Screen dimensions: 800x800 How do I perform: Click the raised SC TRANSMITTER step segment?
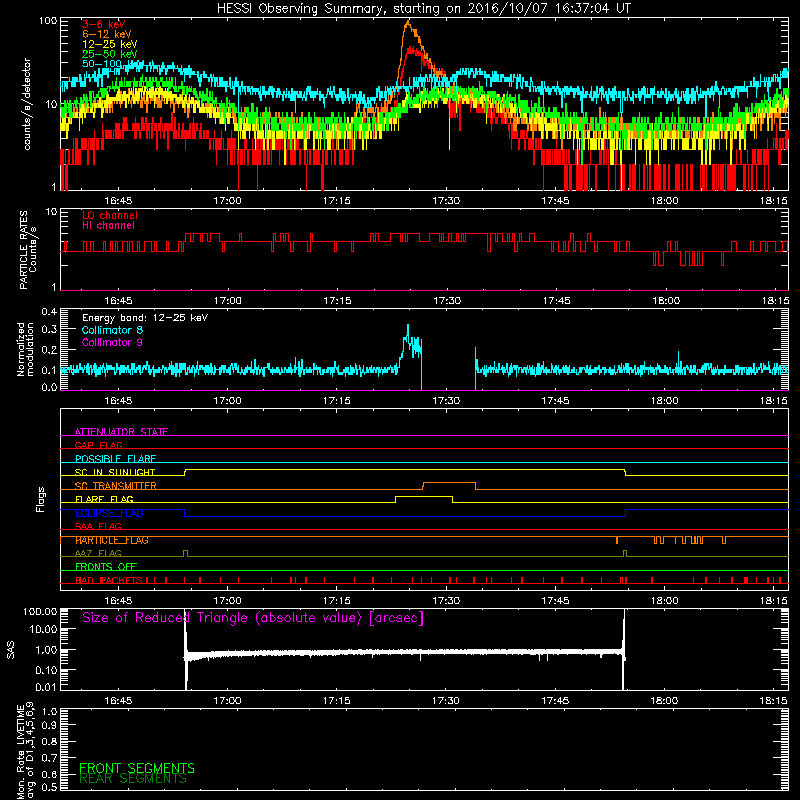[449, 483]
